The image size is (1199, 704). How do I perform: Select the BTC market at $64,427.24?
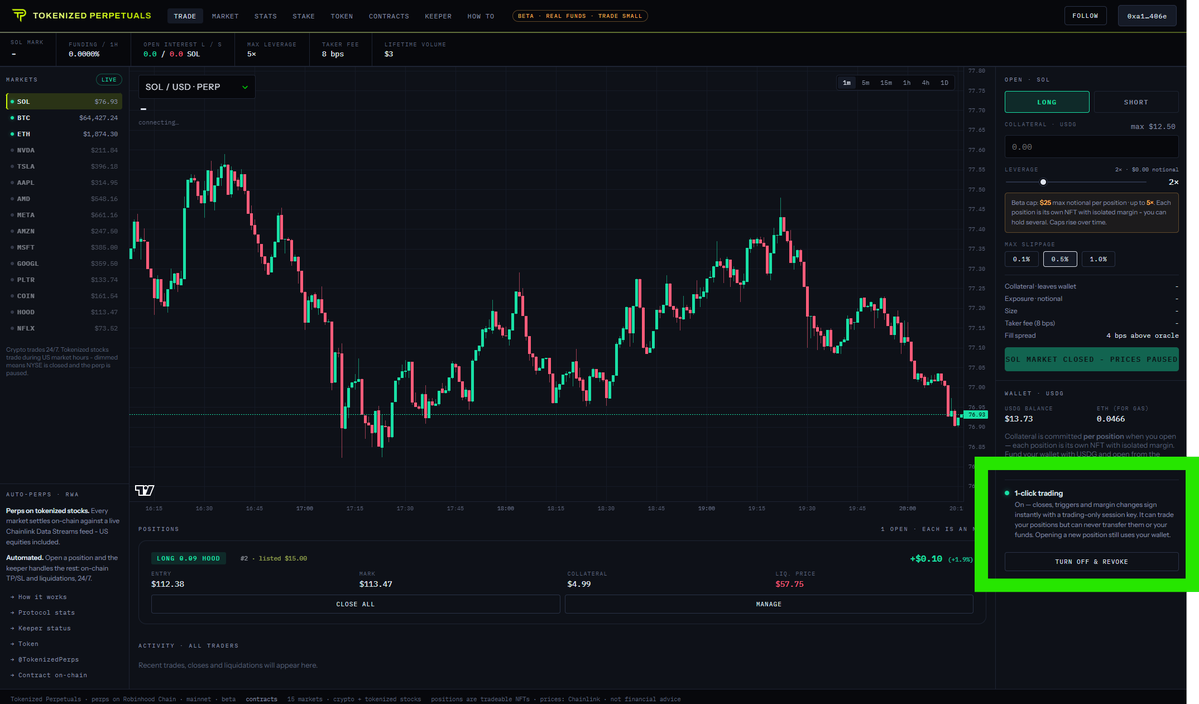pyautogui.click(x=64, y=118)
